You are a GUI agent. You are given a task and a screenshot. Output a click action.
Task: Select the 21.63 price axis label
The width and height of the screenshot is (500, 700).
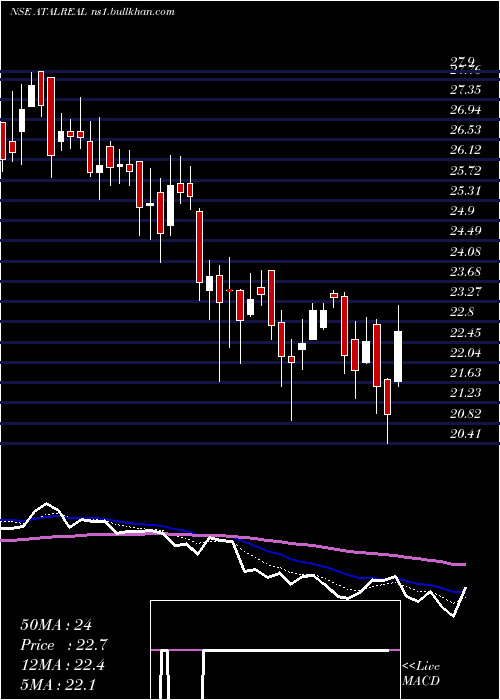(x=465, y=373)
